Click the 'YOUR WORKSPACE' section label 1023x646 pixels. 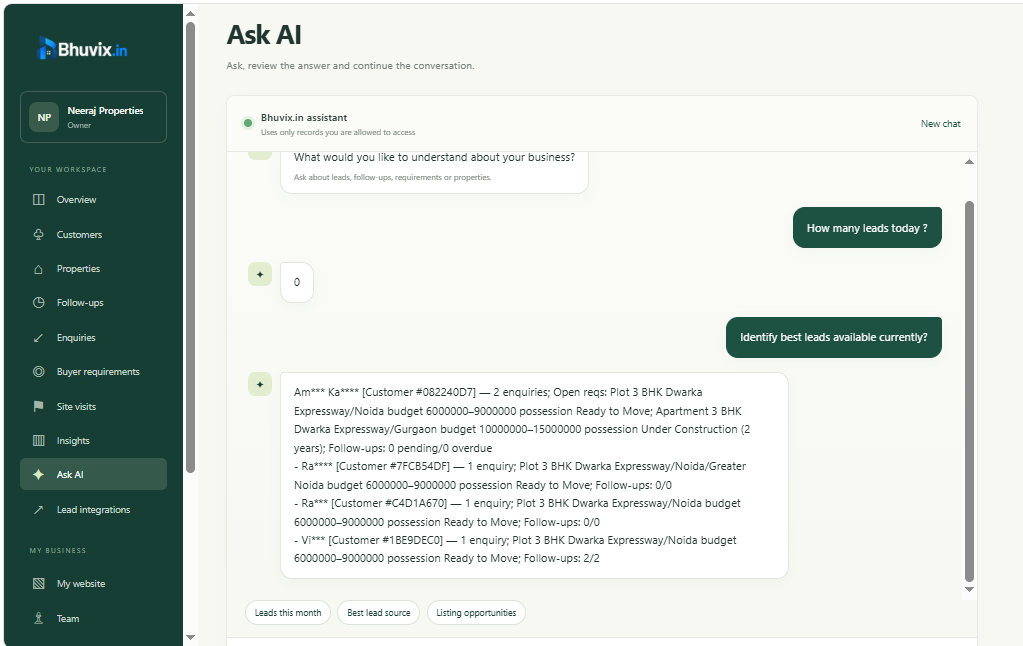click(x=68, y=170)
